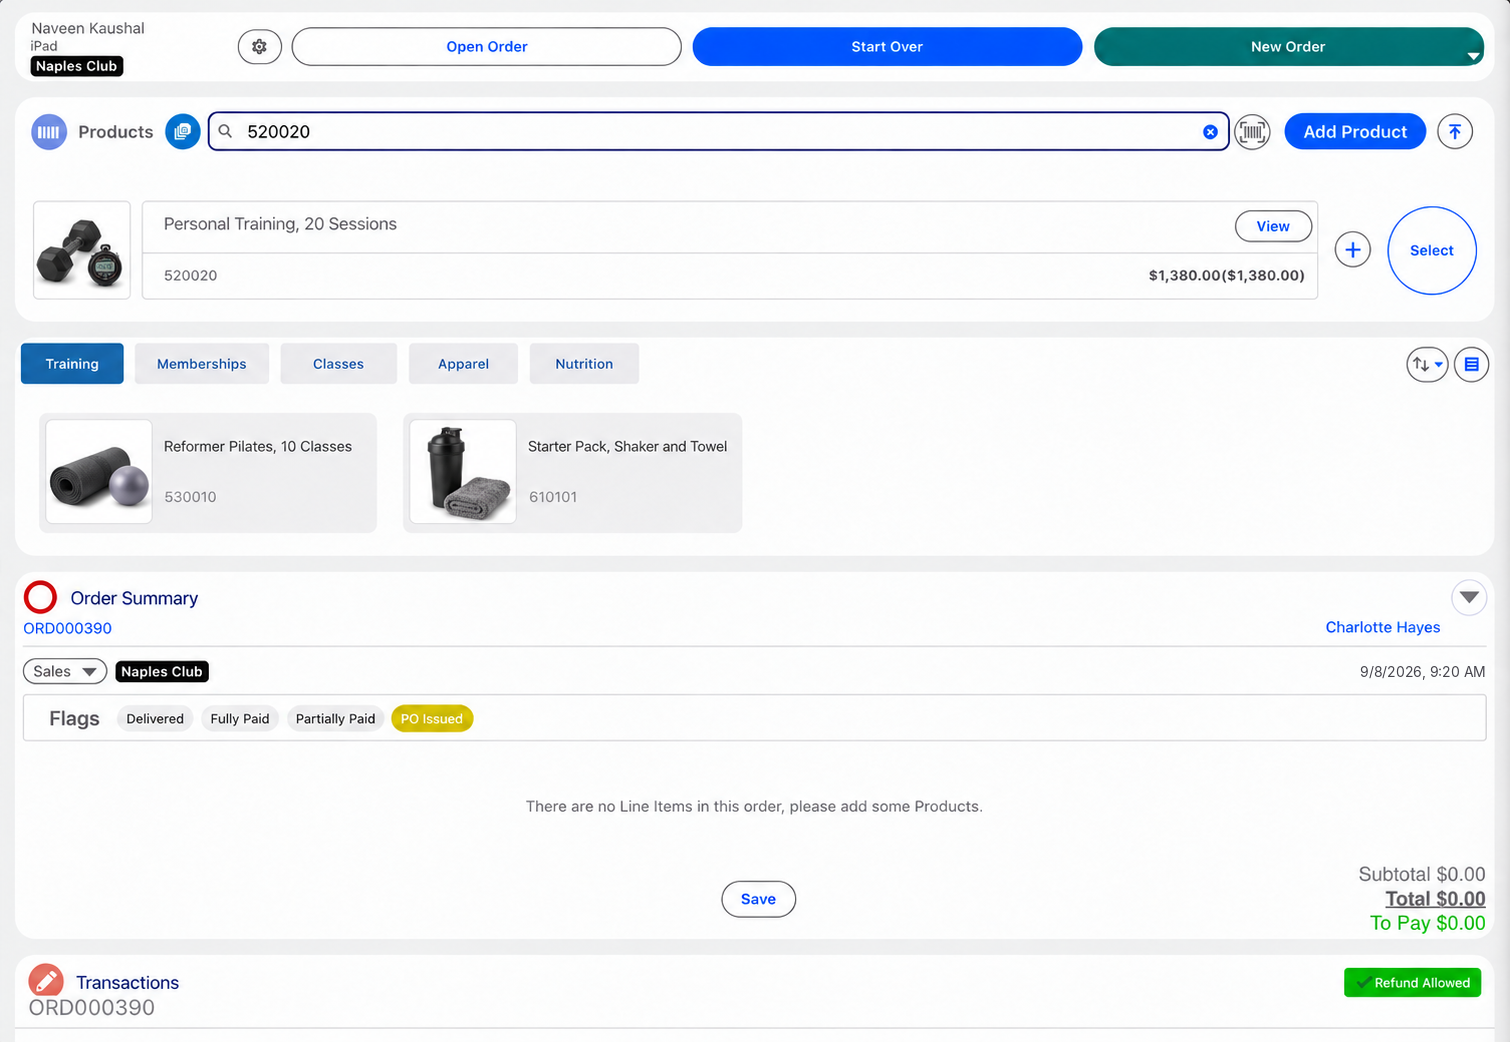Switch to the Memberships tab
This screenshot has height=1042, width=1510.
(x=202, y=364)
